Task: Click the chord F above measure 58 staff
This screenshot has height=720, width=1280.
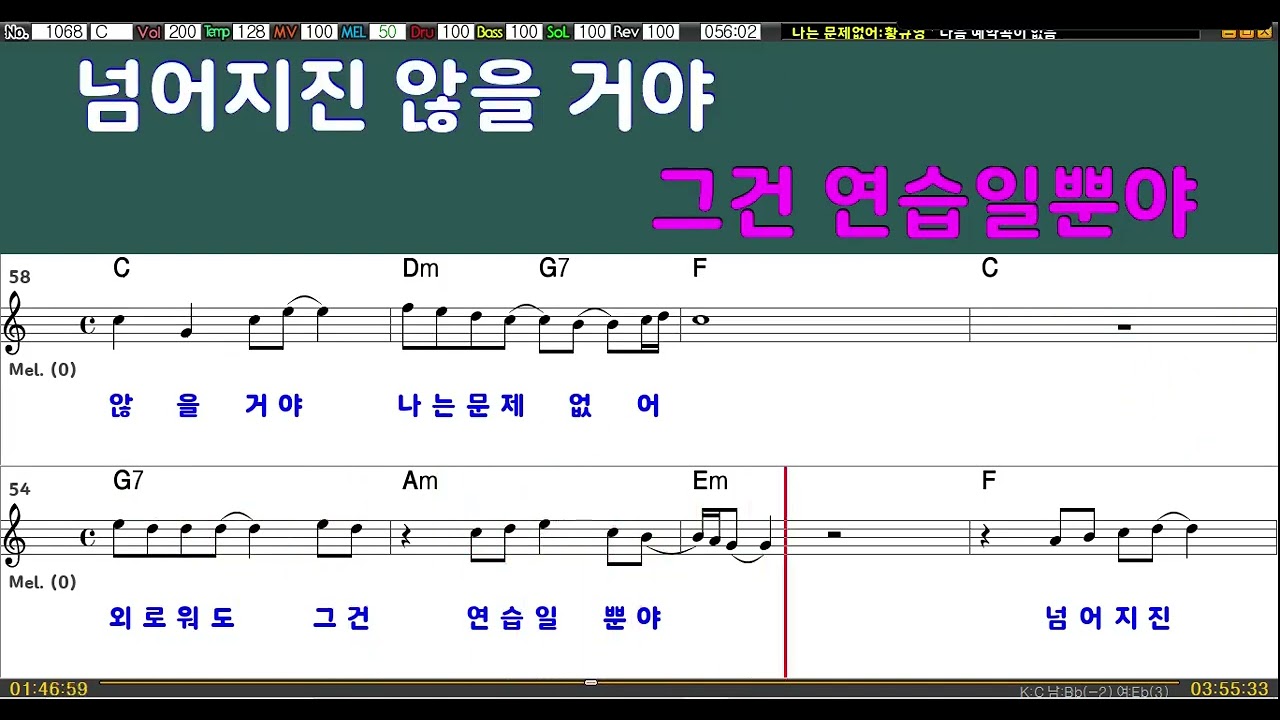Action: (699, 268)
